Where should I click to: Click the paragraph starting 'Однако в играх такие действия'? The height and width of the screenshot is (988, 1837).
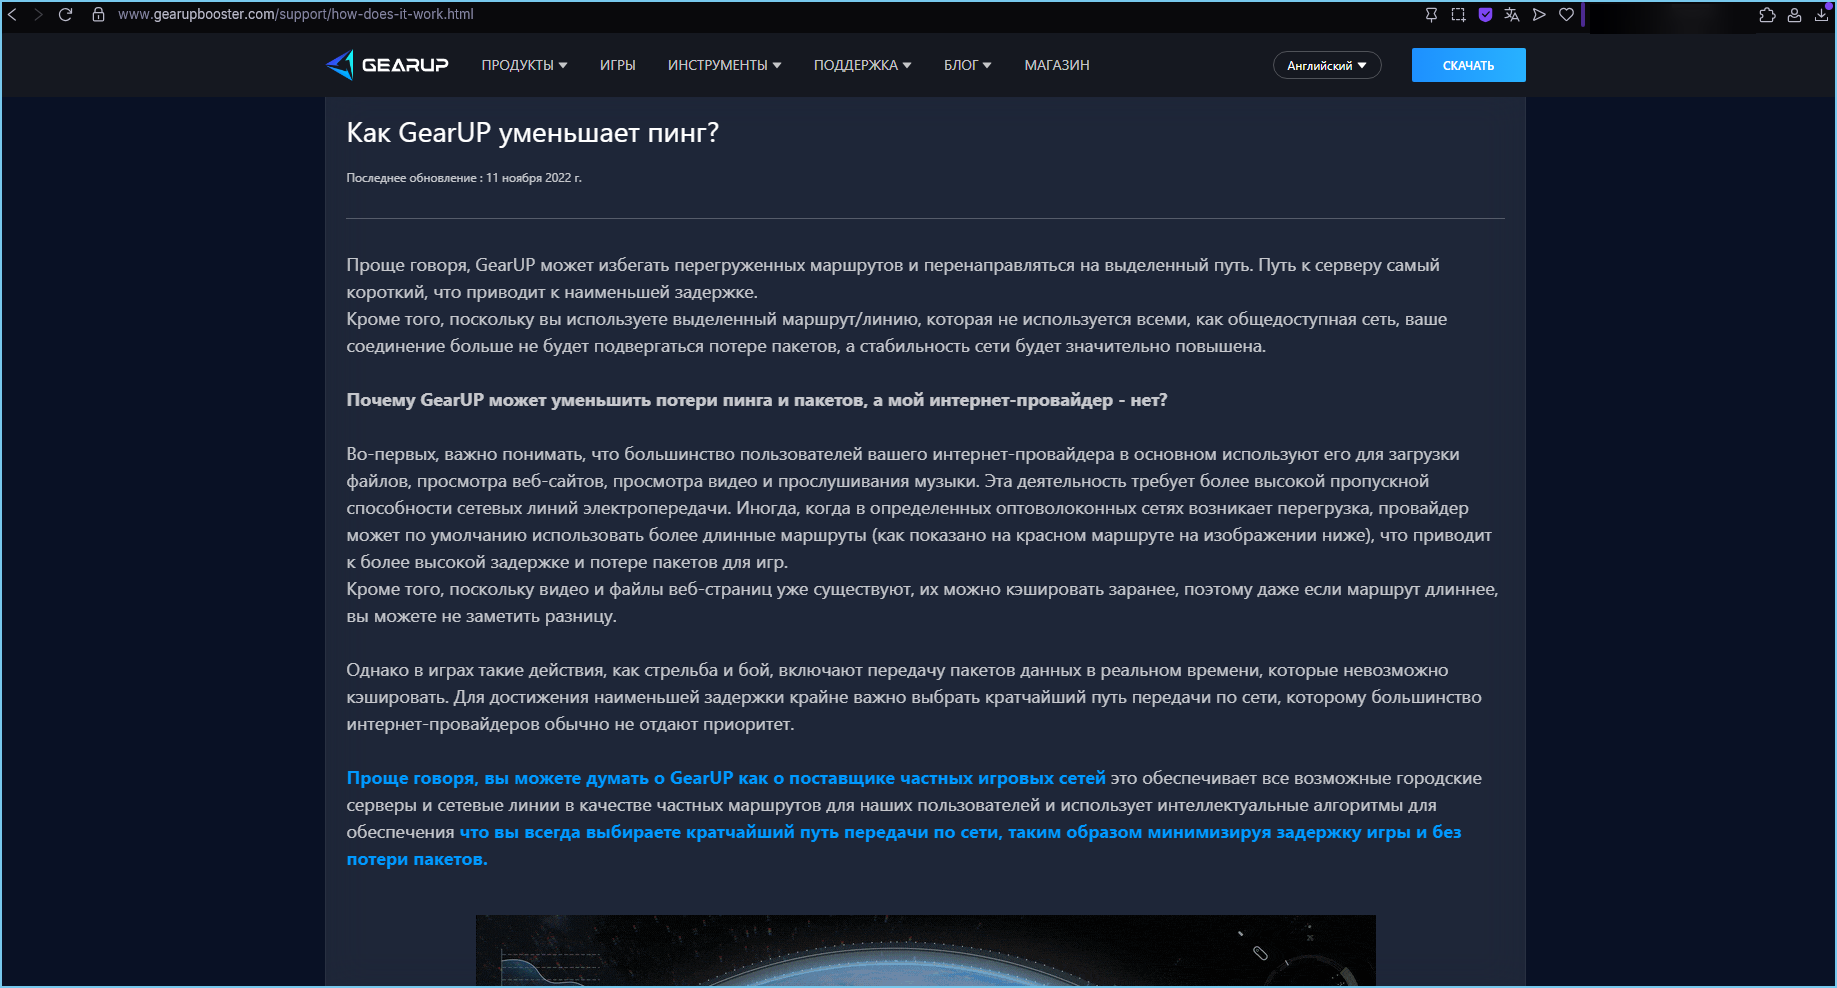pos(914,697)
